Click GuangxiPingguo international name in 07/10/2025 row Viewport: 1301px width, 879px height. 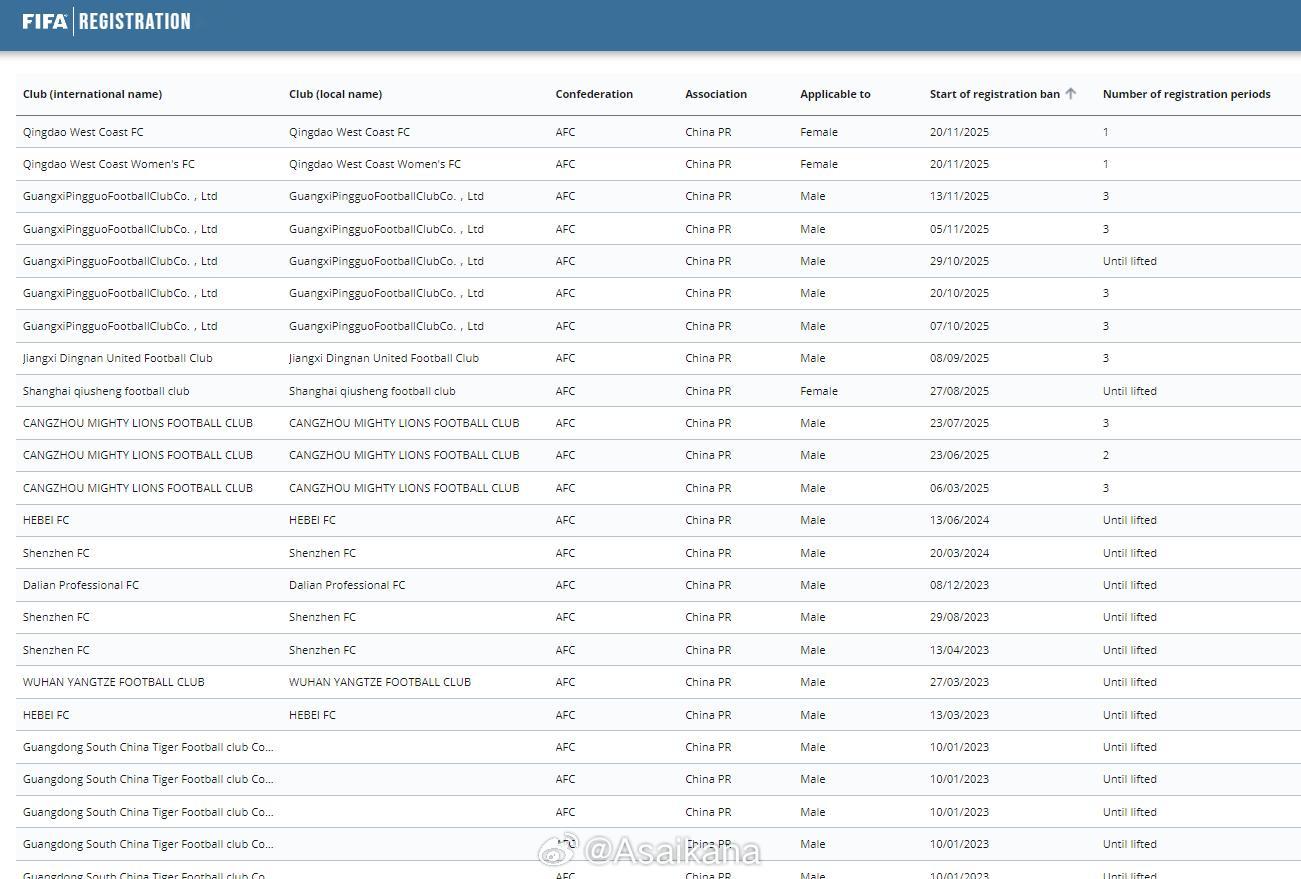pyautogui.click(x=120, y=326)
